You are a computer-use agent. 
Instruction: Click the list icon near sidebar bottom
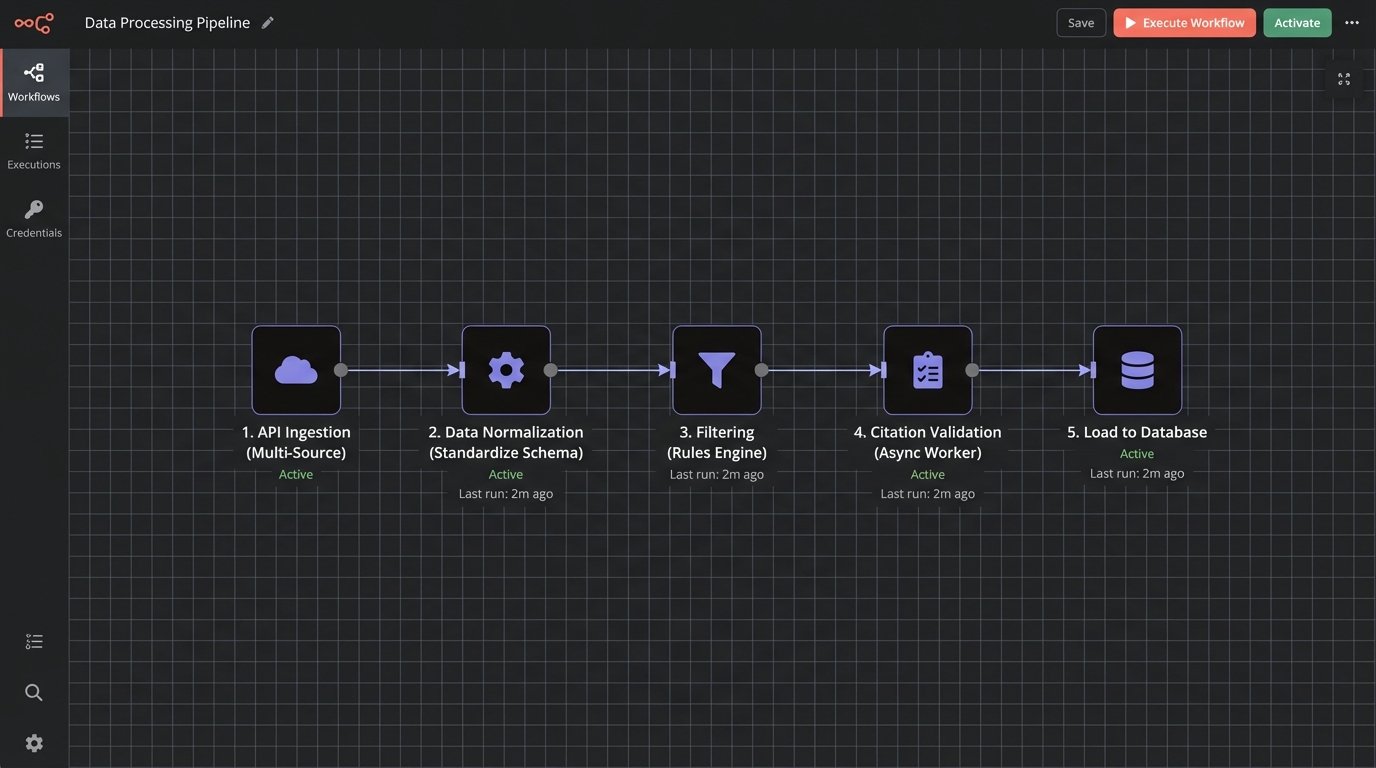[x=33, y=639]
